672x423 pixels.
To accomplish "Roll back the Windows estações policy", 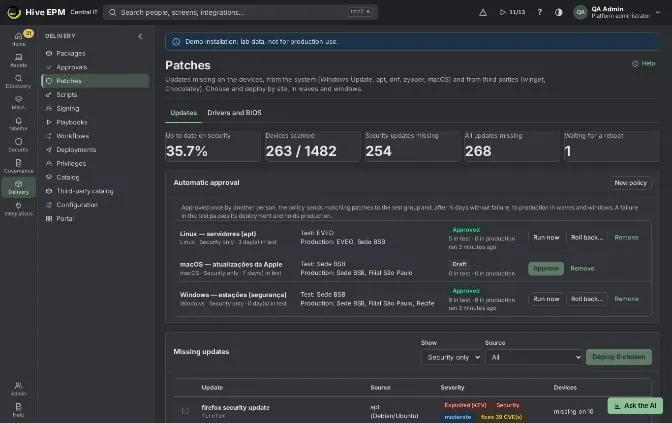I will 587,299.
